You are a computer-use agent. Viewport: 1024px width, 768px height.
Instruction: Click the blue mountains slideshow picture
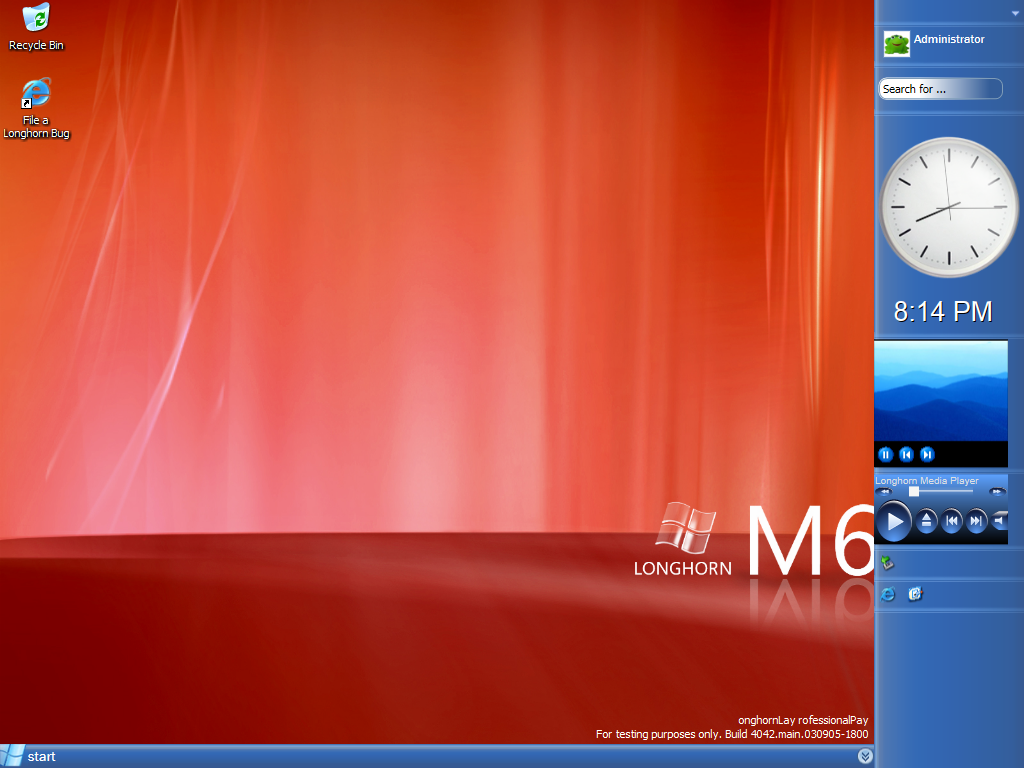940,391
